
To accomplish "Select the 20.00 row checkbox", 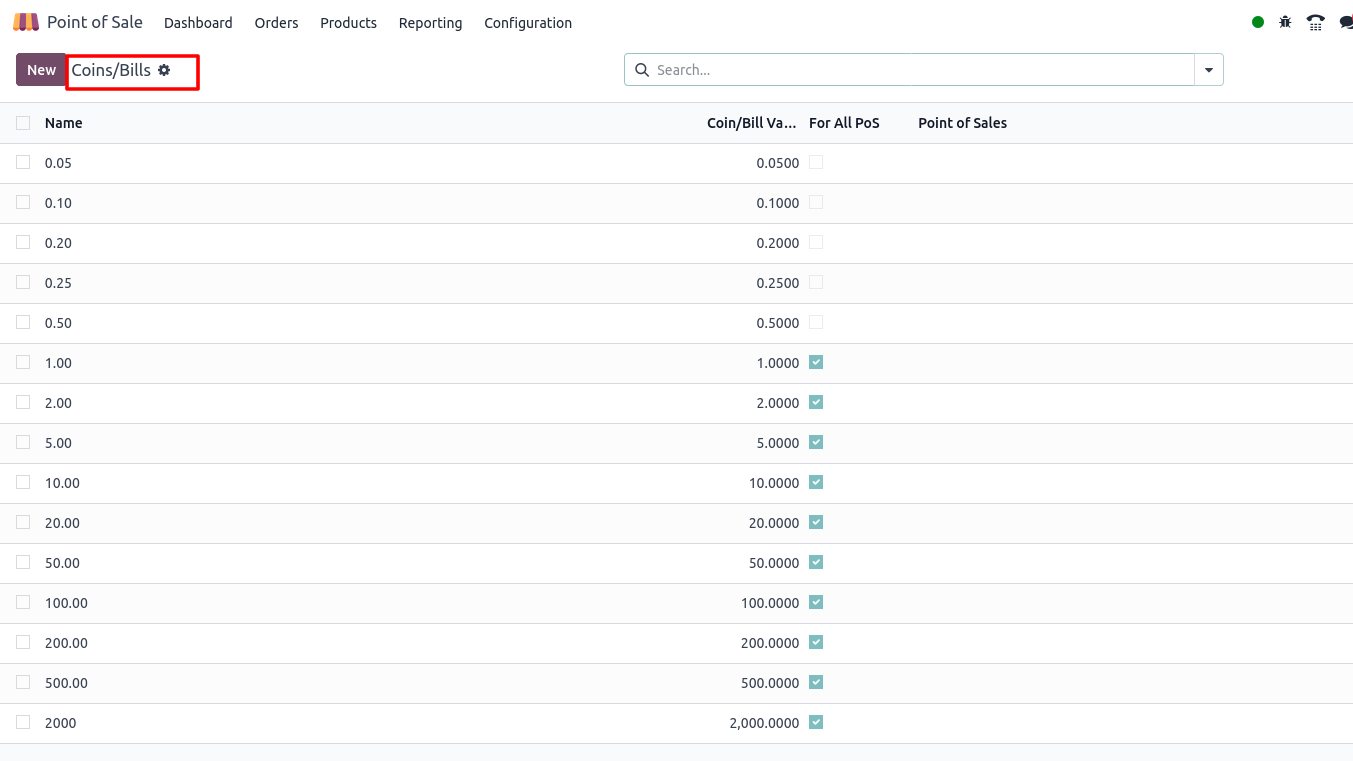I will pyautogui.click(x=23, y=522).
